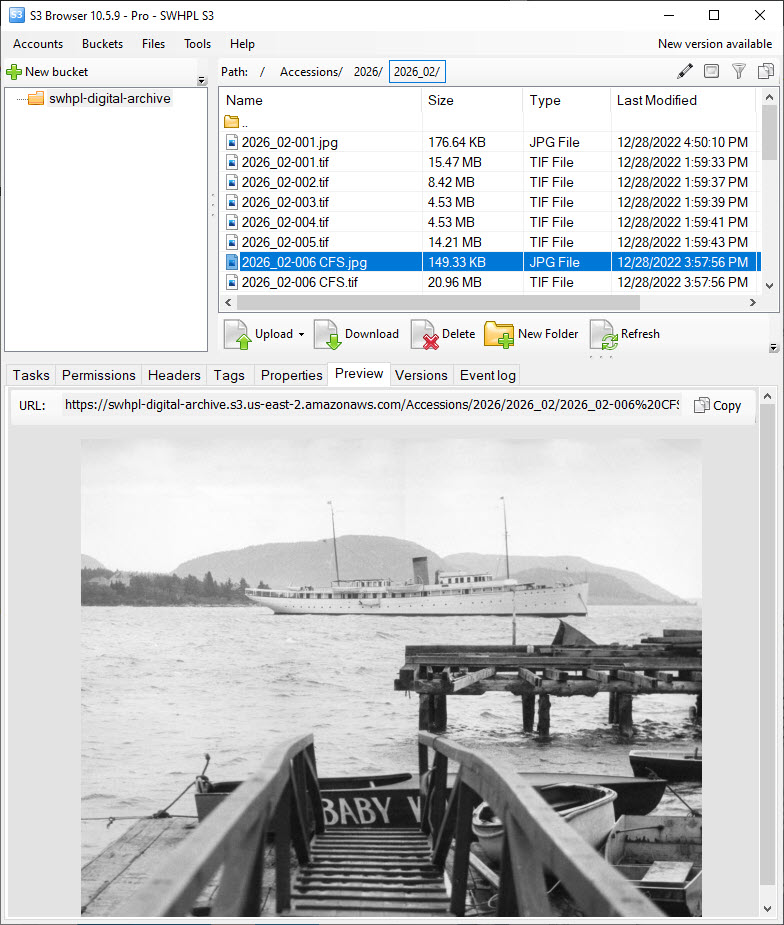Click the '15.47 MB' size cell
Viewport: 784px width, 925px height.
[454, 162]
